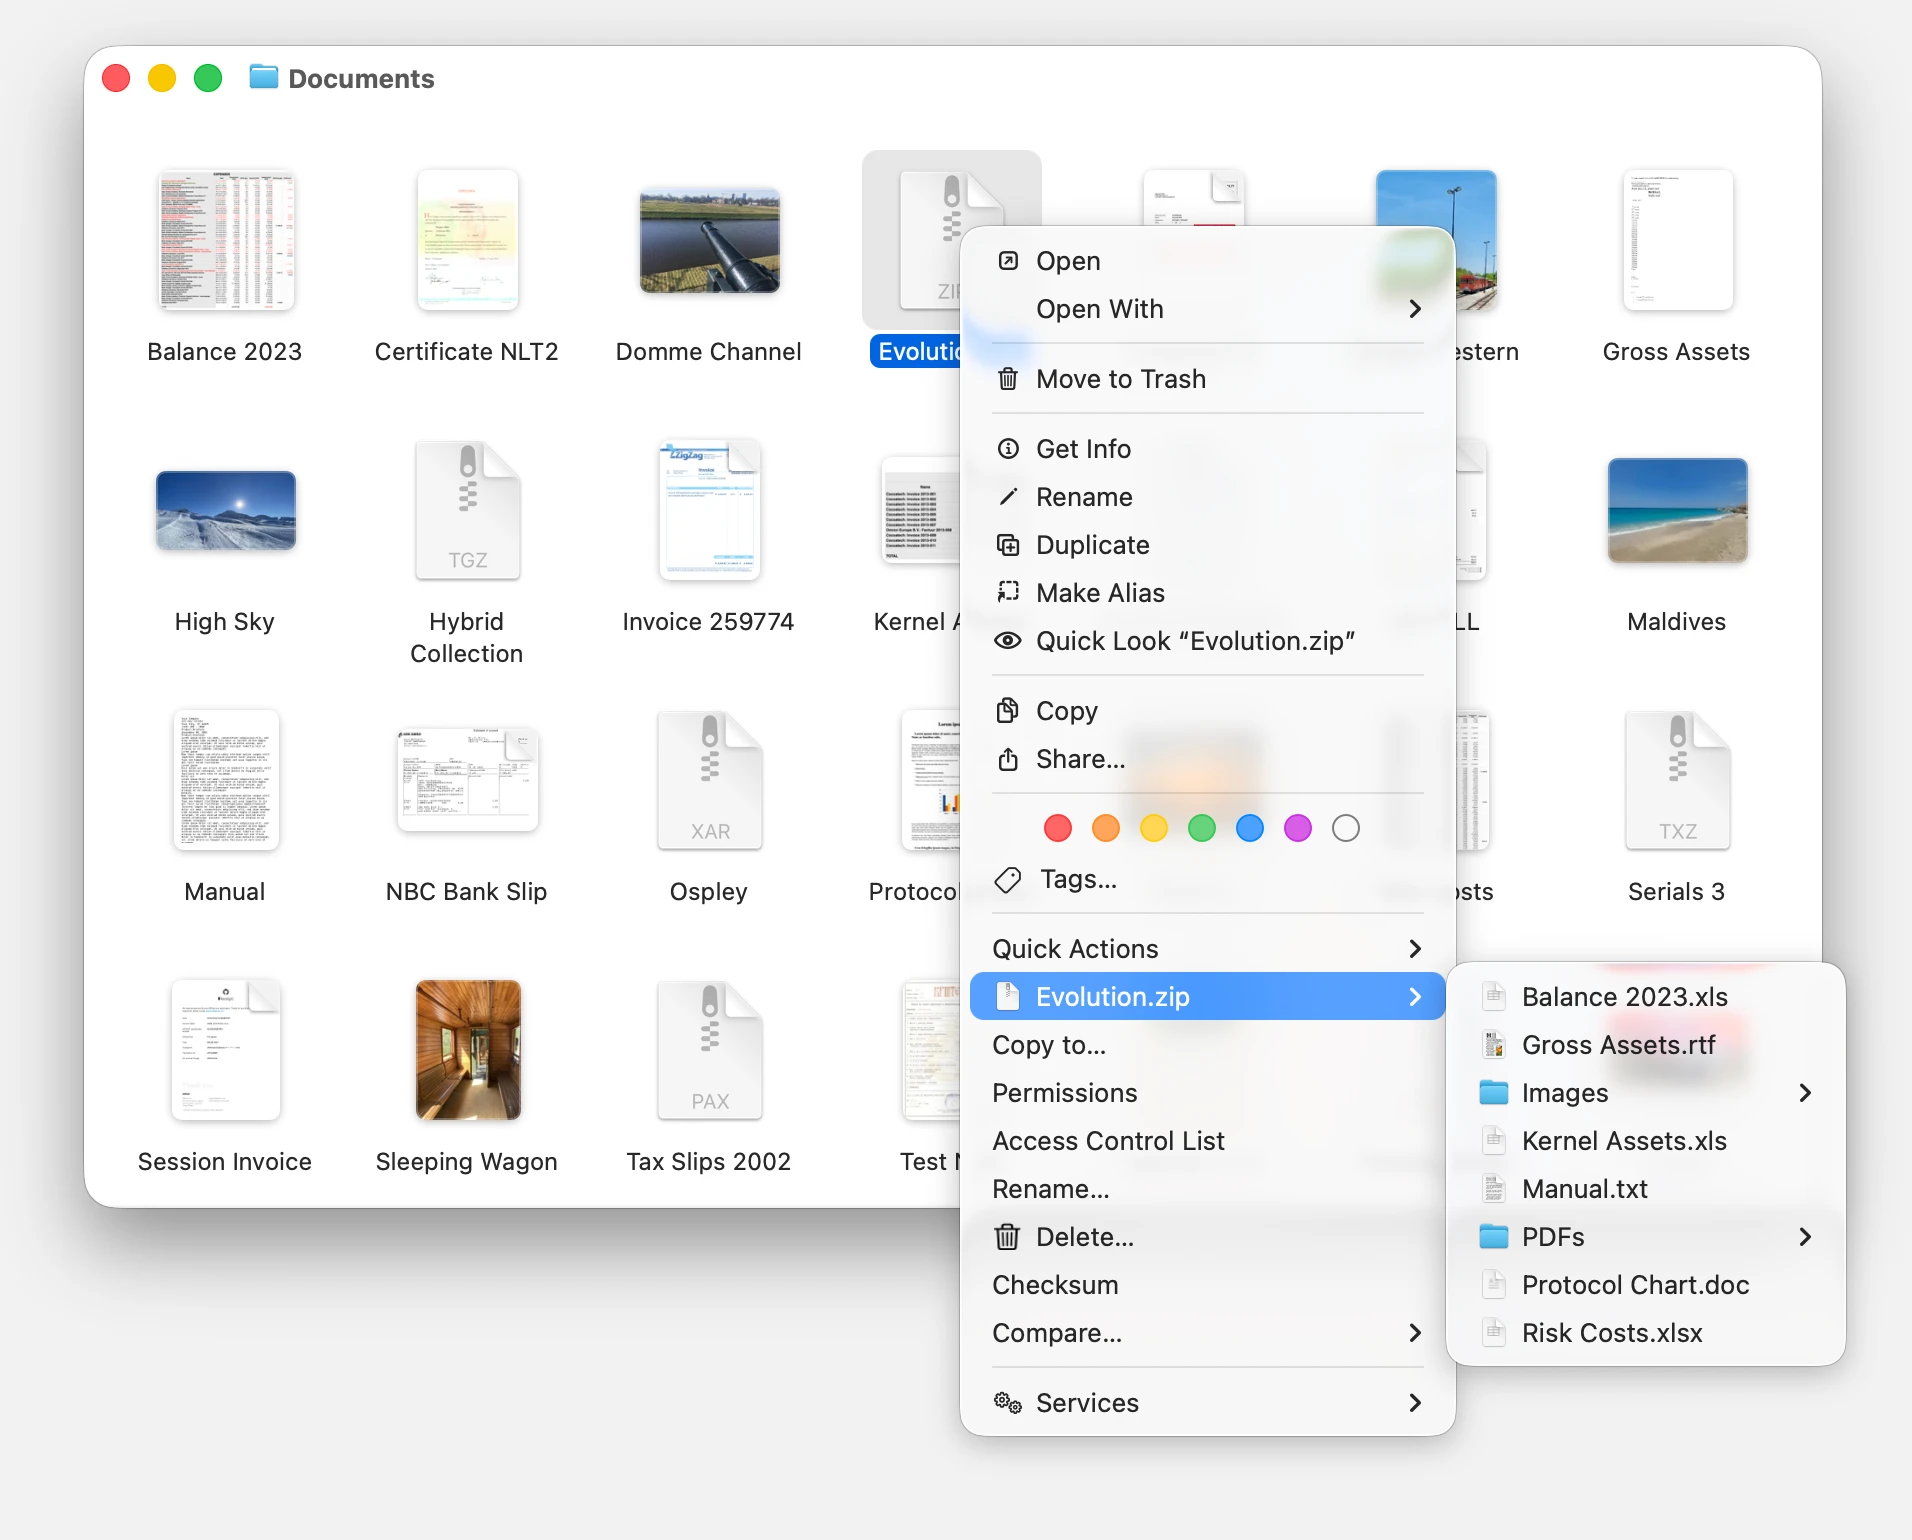Viewport: 1912px width, 1540px height.
Task: Click the gears icon next to Services
Action: (1008, 1403)
